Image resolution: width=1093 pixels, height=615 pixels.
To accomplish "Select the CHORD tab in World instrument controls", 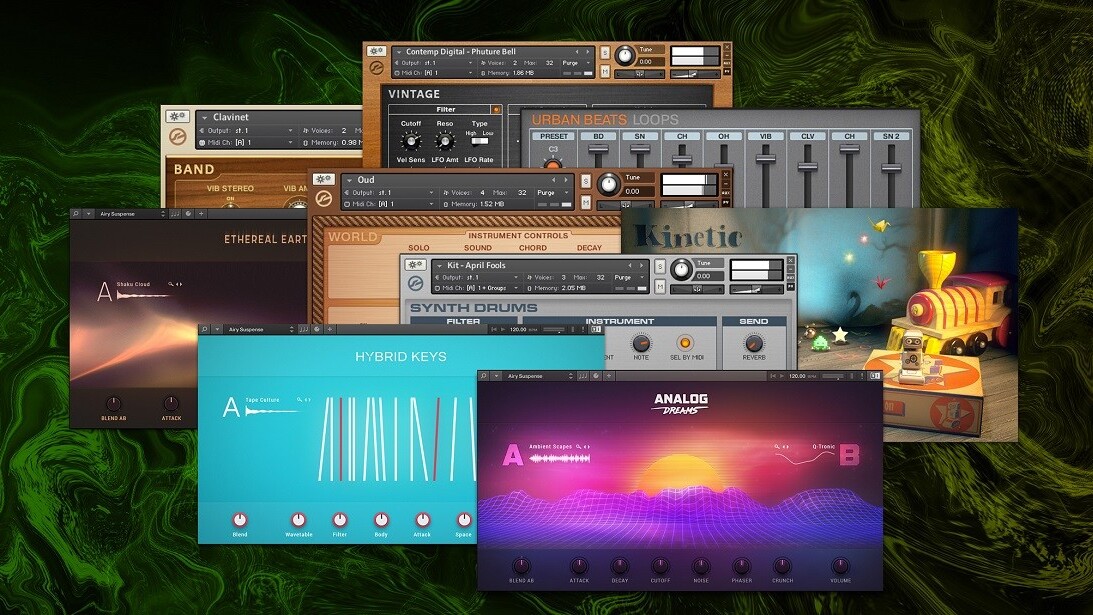I will [x=532, y=248].
